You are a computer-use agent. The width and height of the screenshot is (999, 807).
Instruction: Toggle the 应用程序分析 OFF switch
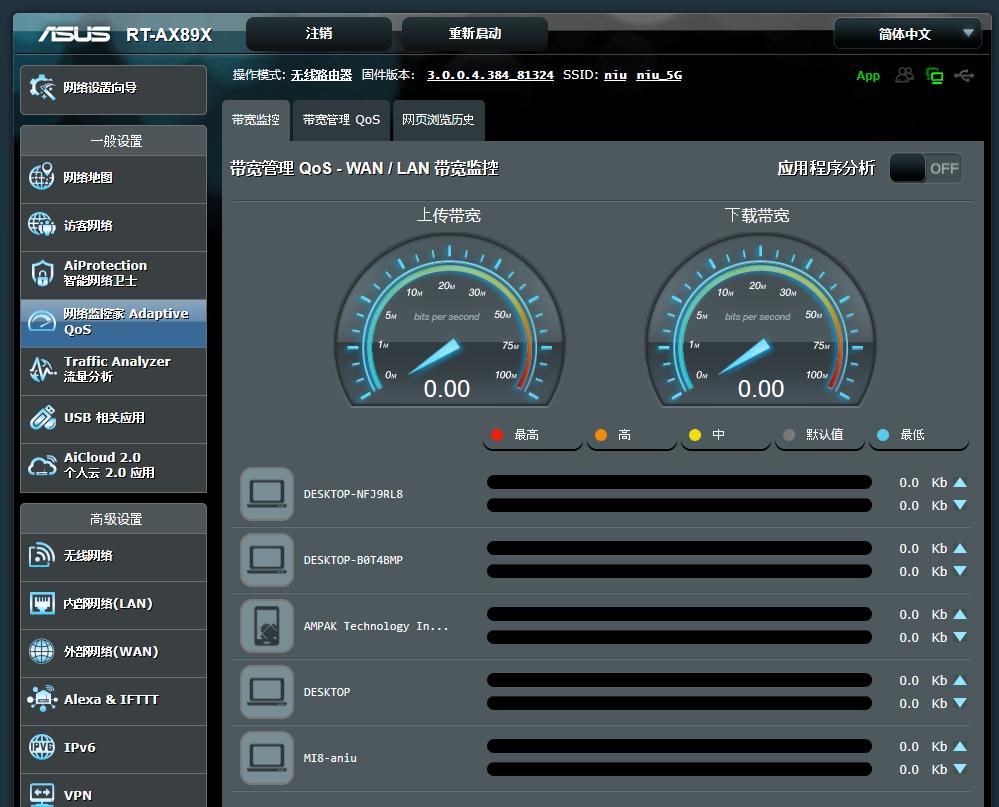coord(925,168)
